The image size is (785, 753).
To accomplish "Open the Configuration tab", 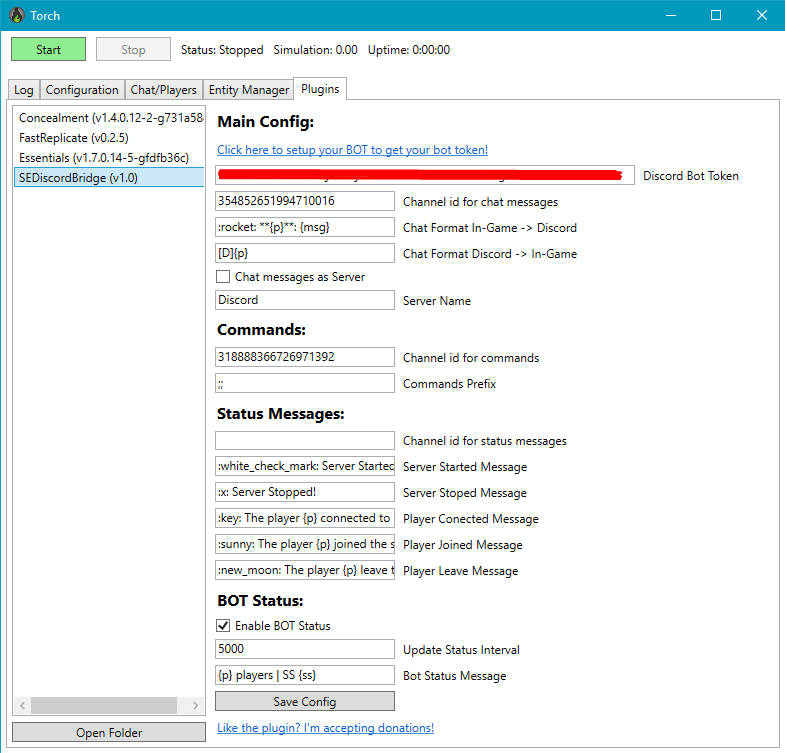I will point(82,90).
